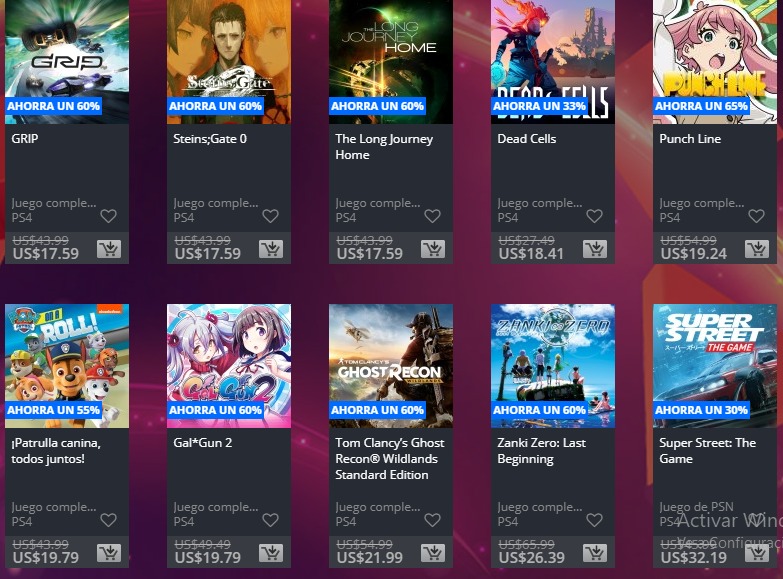This screenshot has height=579, width=783.
Task: Open the Punch Line cover image
Action: [x=715, y=55]
